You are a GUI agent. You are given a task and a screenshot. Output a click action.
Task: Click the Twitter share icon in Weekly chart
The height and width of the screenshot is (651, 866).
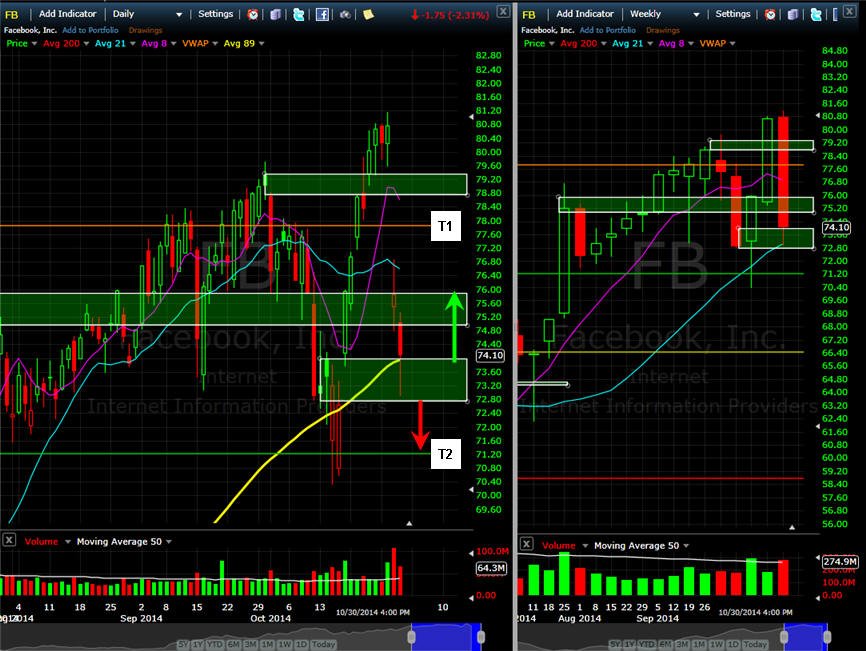pos(816,14)
